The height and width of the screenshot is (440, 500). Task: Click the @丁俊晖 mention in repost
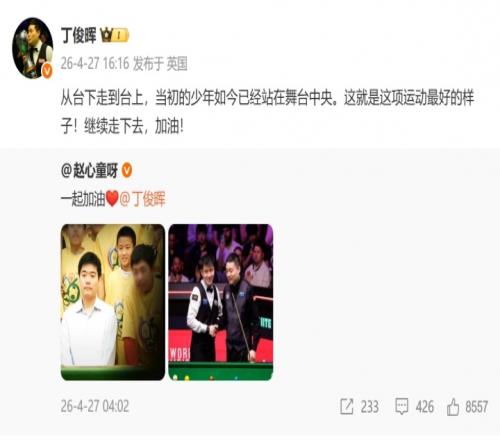tap(142, 199)
